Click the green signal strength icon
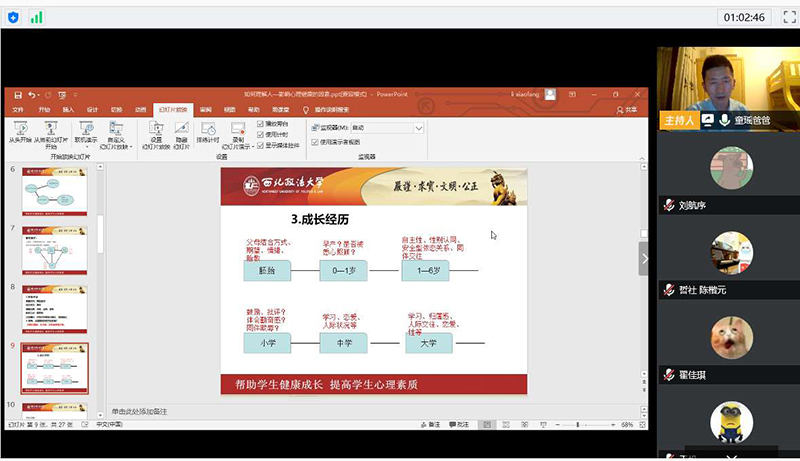The height and width of the screenshot is (461, 800). 37,17
